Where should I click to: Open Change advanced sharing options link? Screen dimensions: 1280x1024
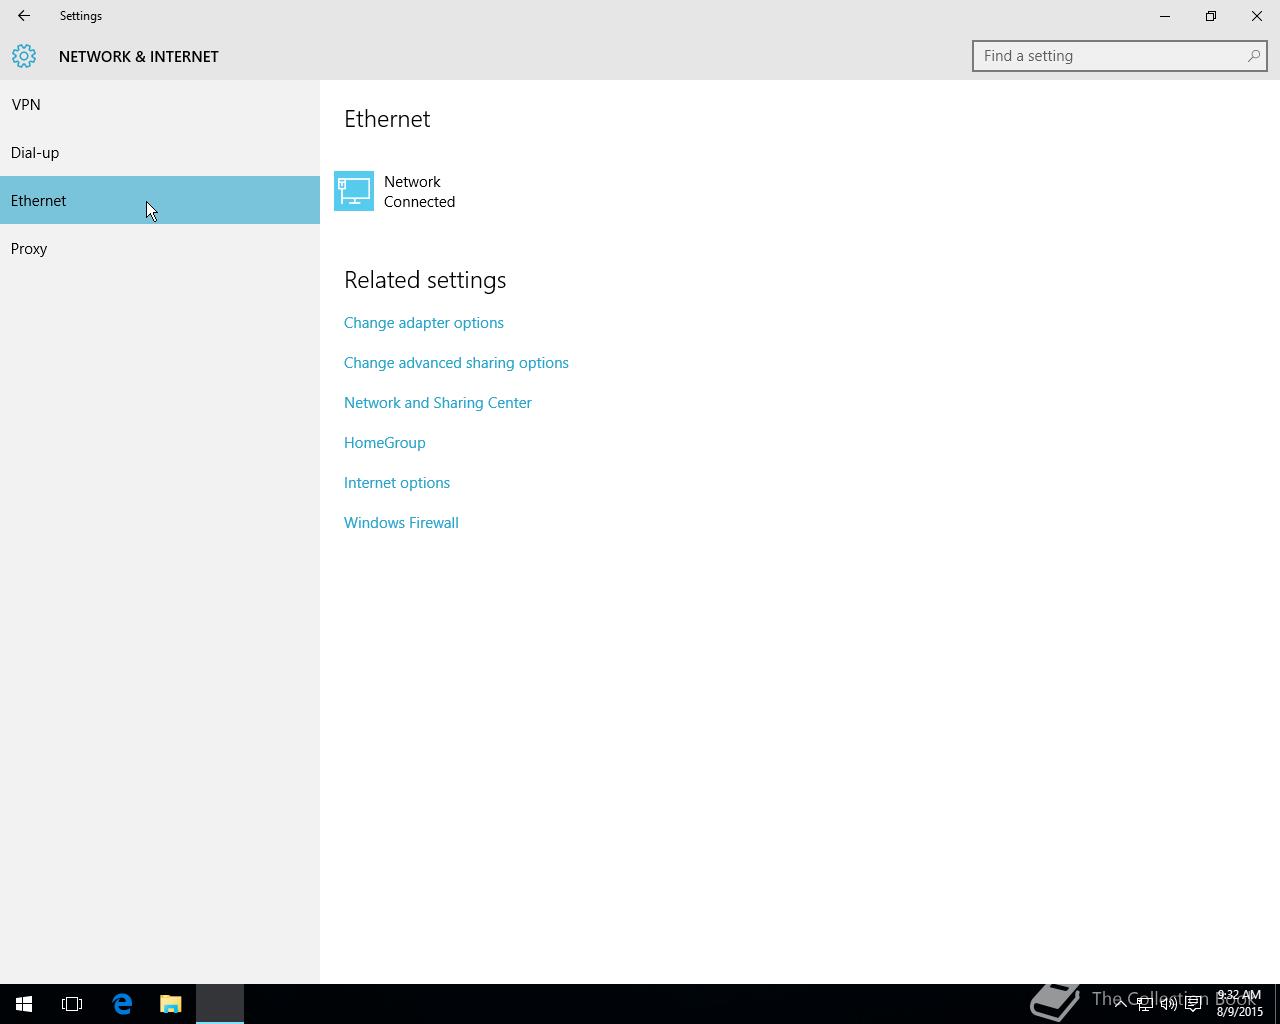[456, 363]
